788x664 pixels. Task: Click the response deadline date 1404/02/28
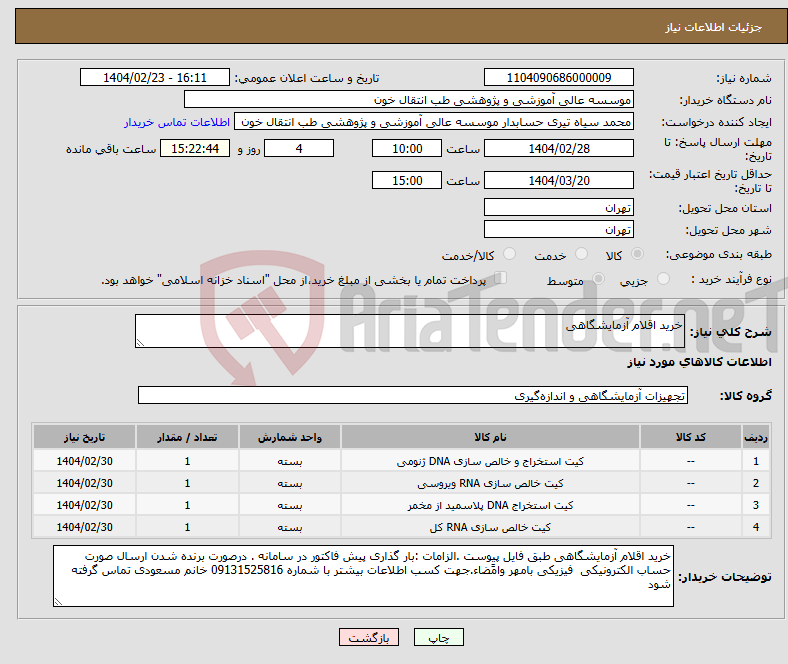(558, 148)
